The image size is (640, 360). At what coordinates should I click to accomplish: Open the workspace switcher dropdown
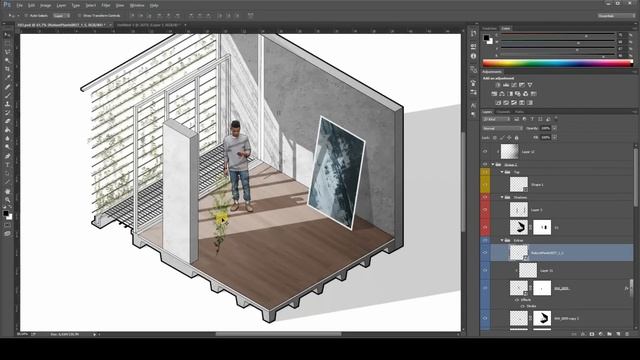point(616,16)
